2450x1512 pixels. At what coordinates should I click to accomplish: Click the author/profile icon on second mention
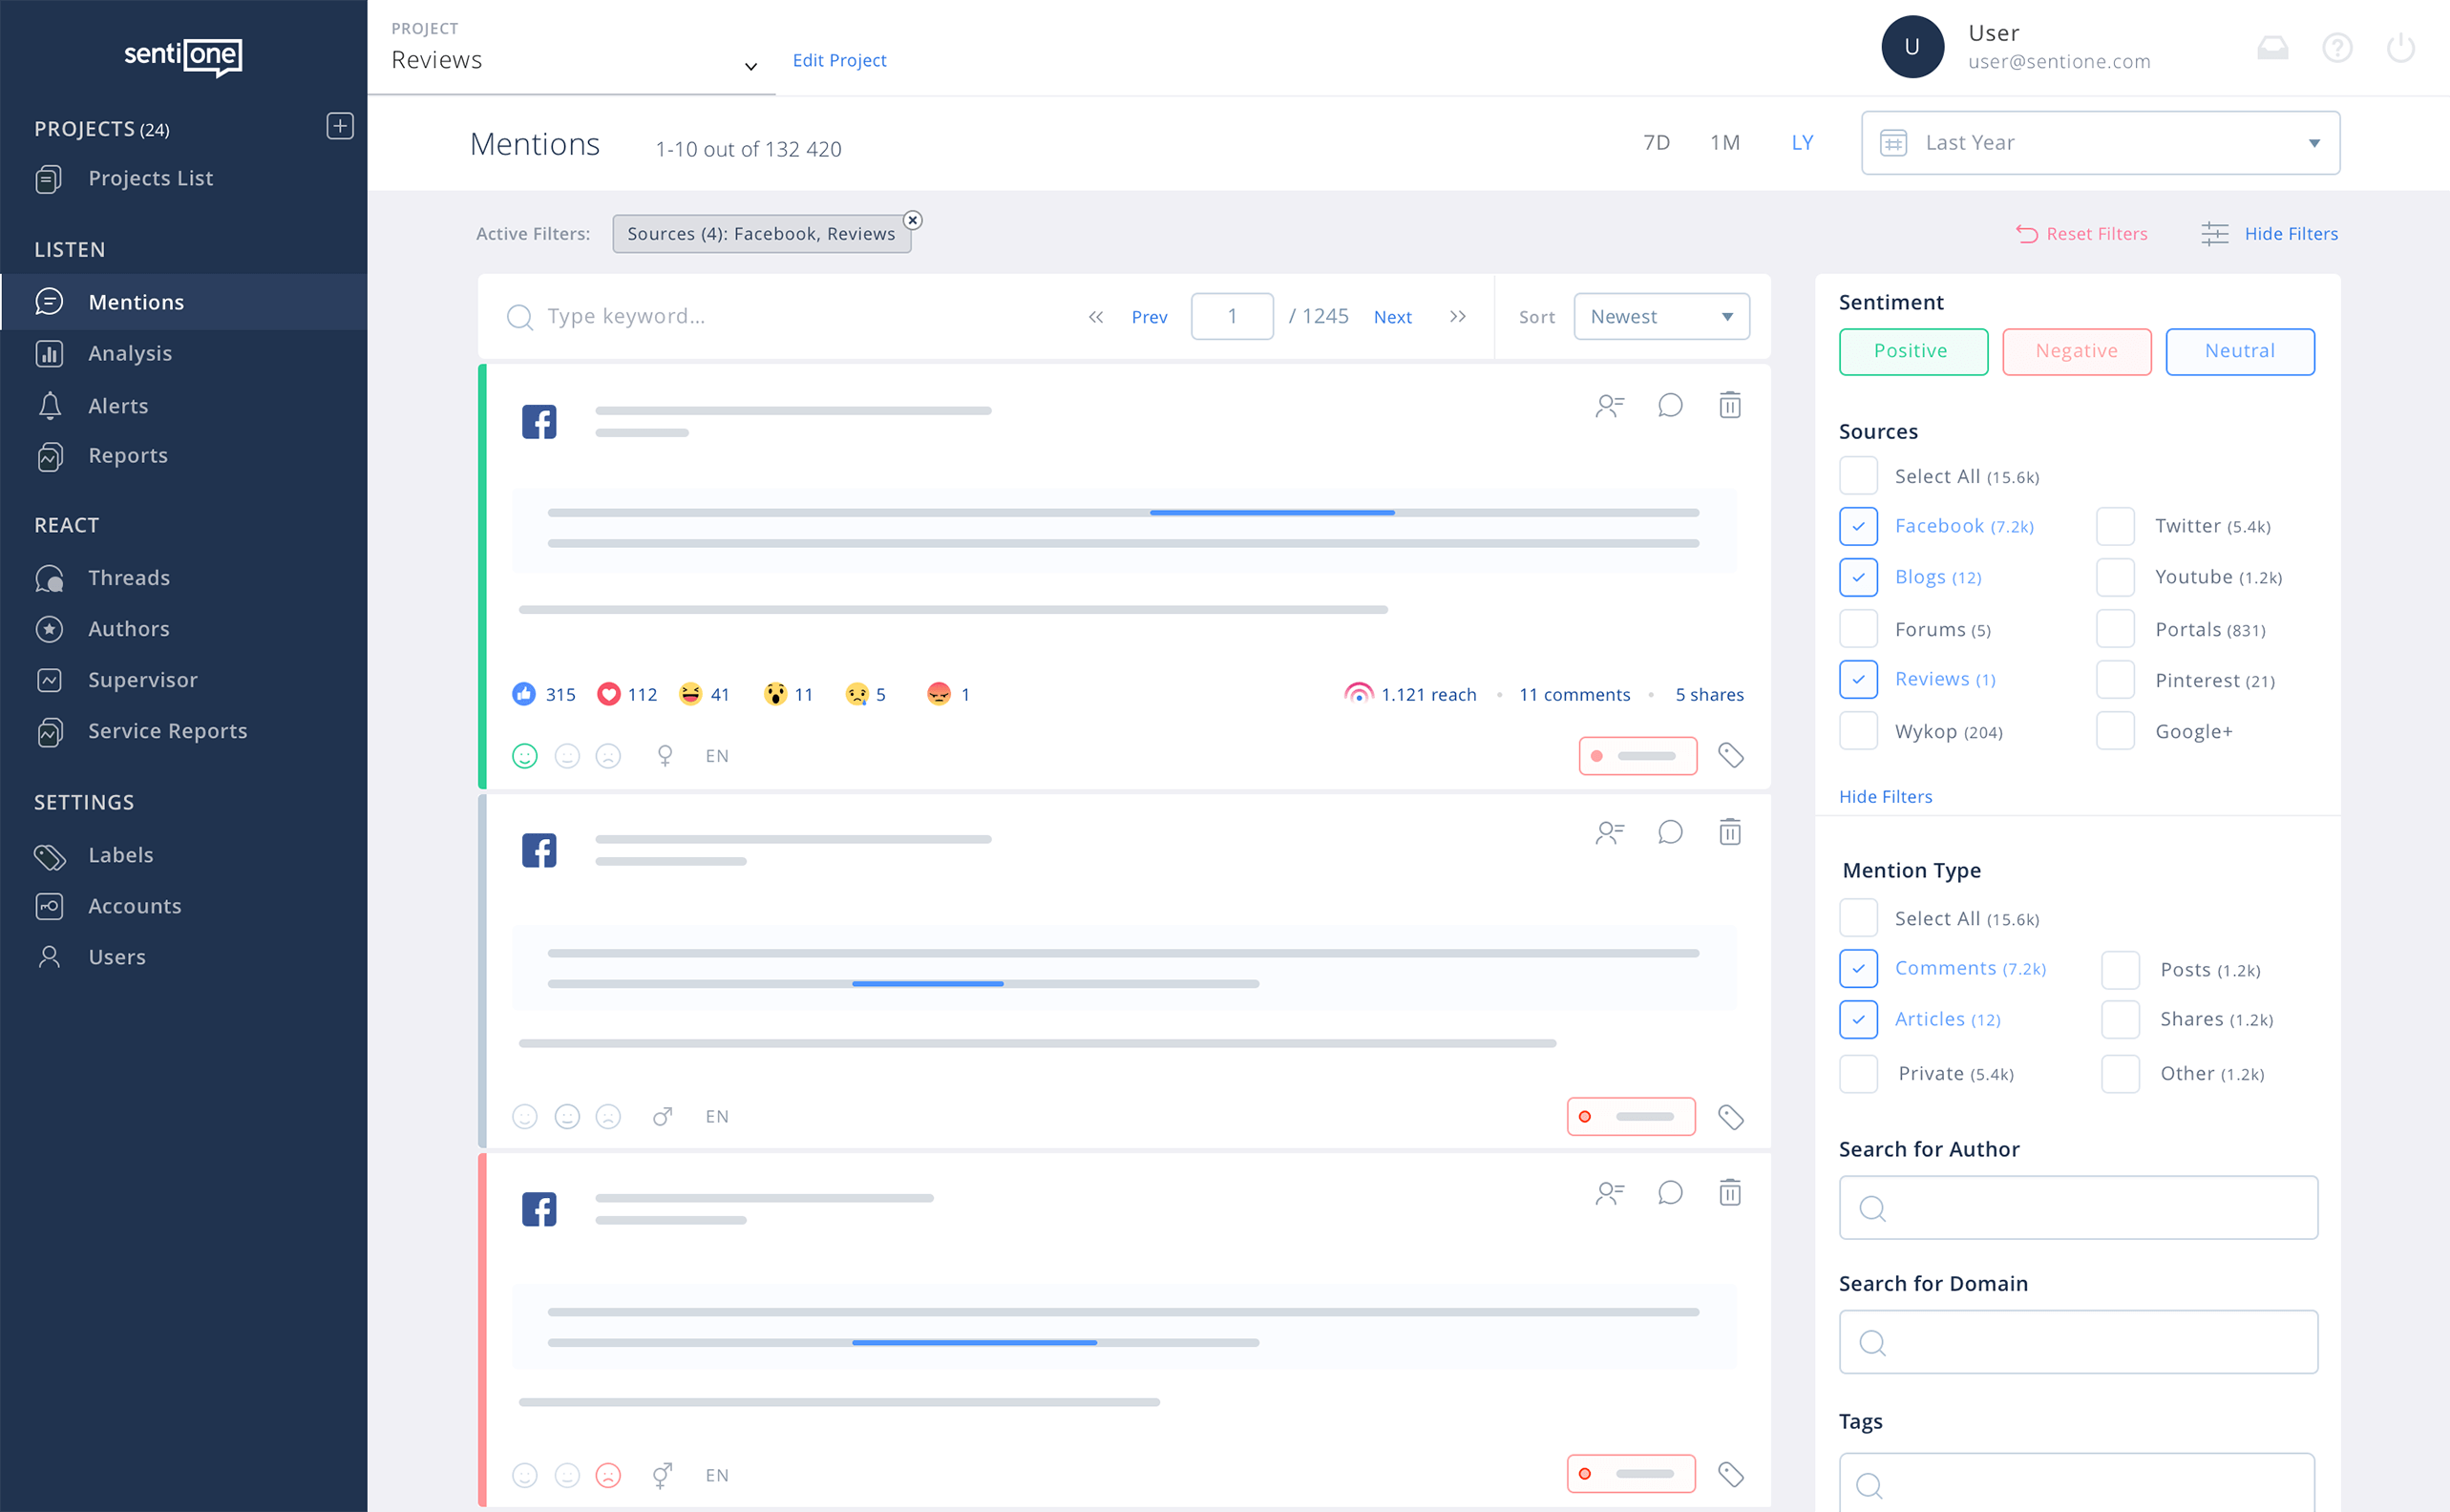pyautogui.click(x=1610, y=829)
